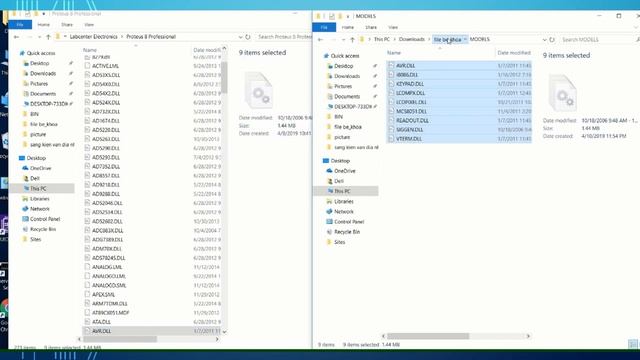Select OneDrive in MODELS window sidebar

click(x=344, y=171)
